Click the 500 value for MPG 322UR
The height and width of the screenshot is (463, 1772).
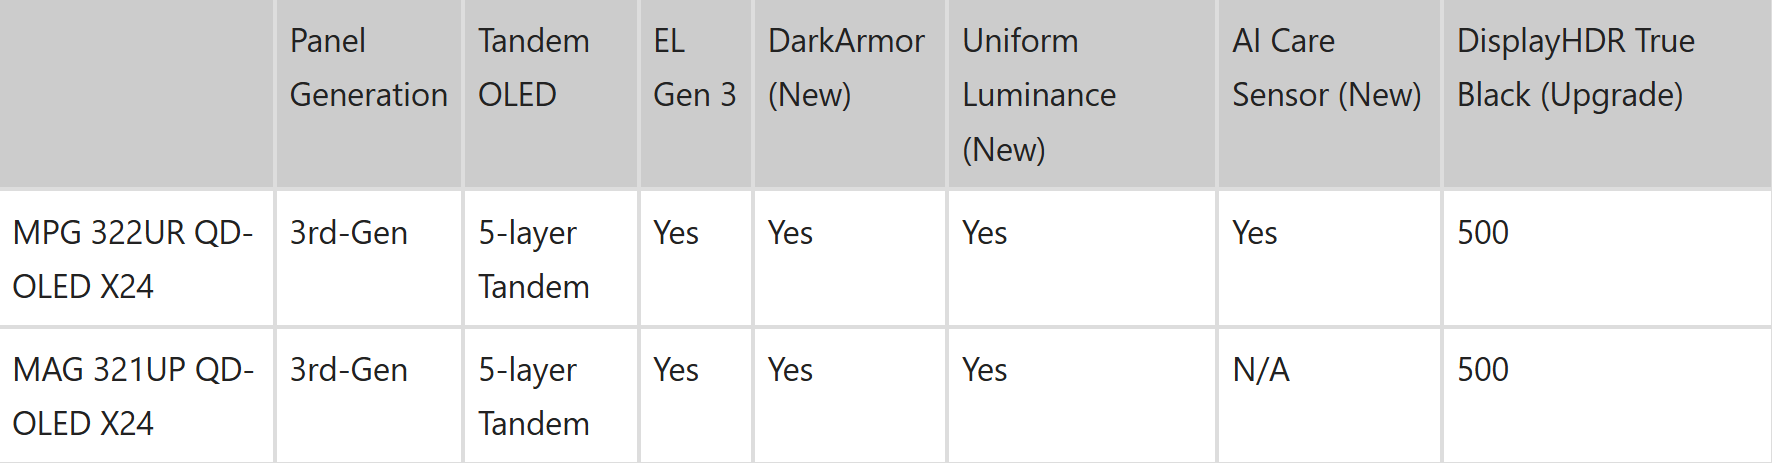click(1483, 233)
